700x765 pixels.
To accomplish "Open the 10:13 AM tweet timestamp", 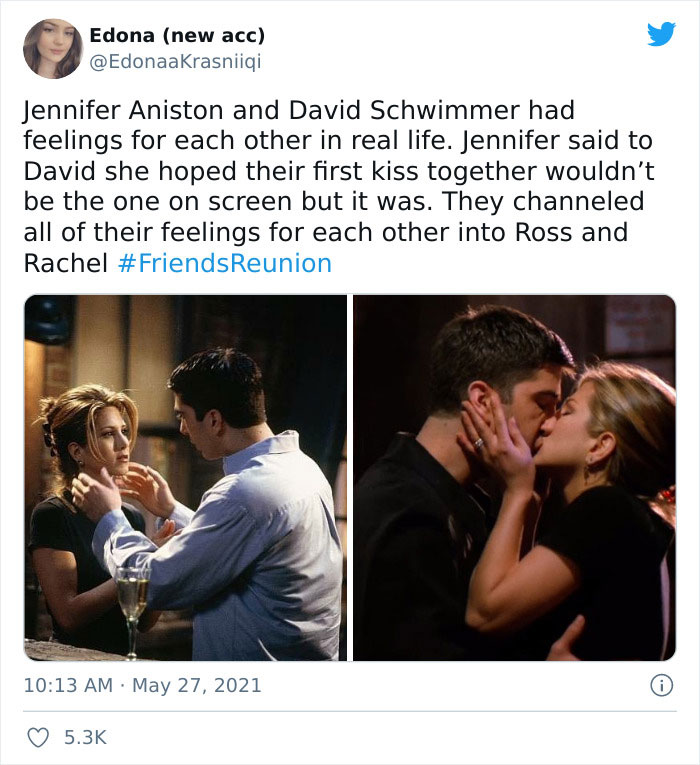I will (68, 685).
